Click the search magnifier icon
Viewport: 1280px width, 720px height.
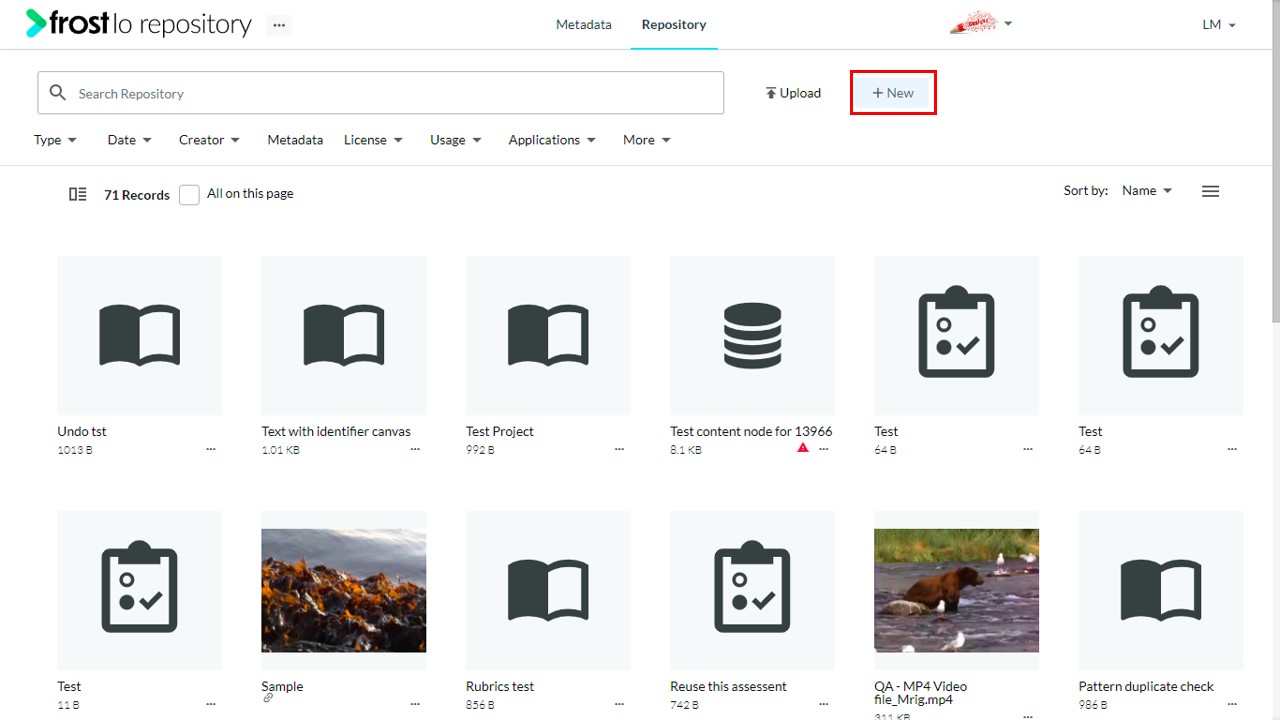click(x=58, y=93)
